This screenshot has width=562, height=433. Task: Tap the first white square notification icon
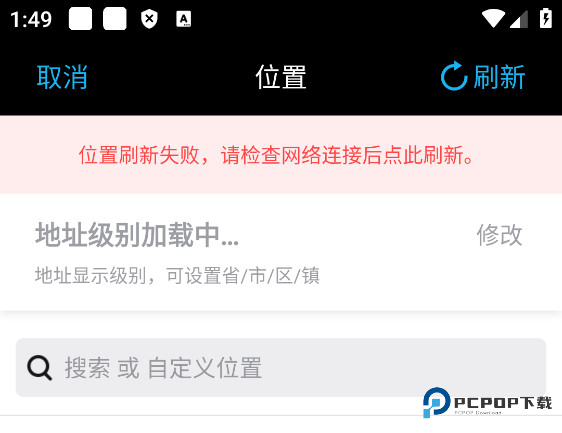coord(80,18)
